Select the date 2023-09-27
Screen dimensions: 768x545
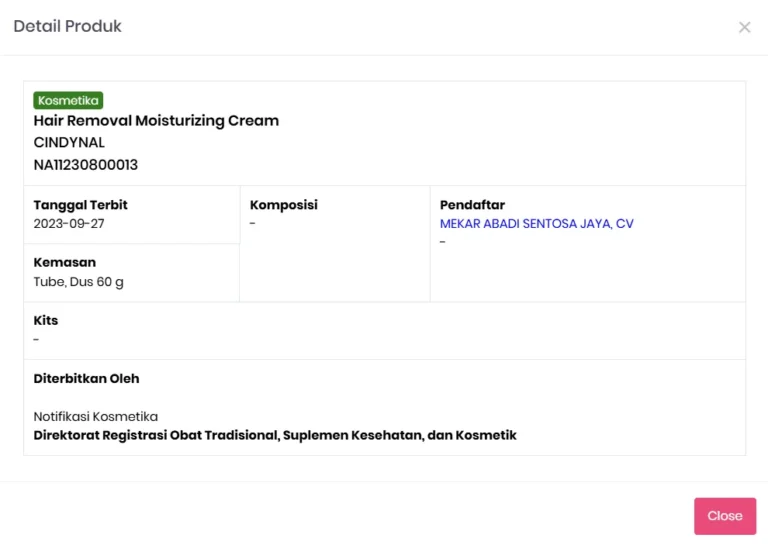pyautogui.click(x=69, y=224)
